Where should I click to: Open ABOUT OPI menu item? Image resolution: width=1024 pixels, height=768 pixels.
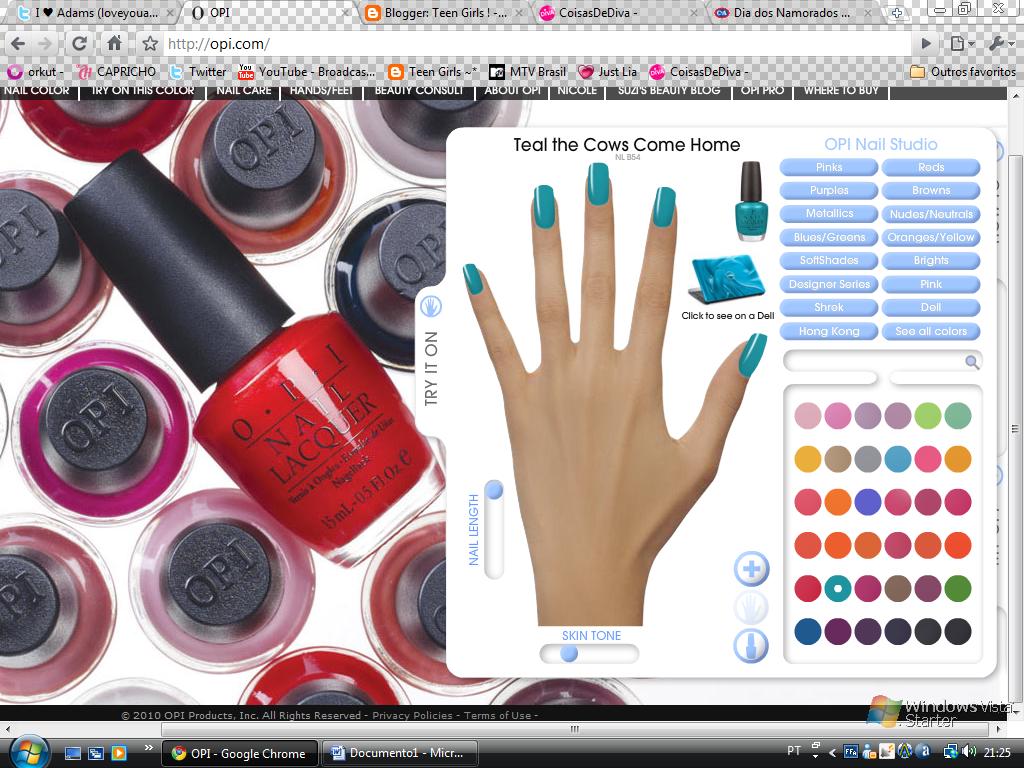(x=513, y=91)
